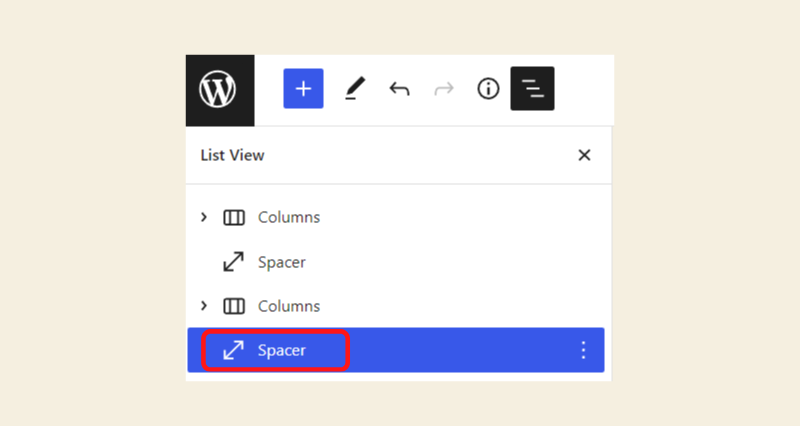Expand the second Columns block
The image size is (800, 426).
coord(204,305)
